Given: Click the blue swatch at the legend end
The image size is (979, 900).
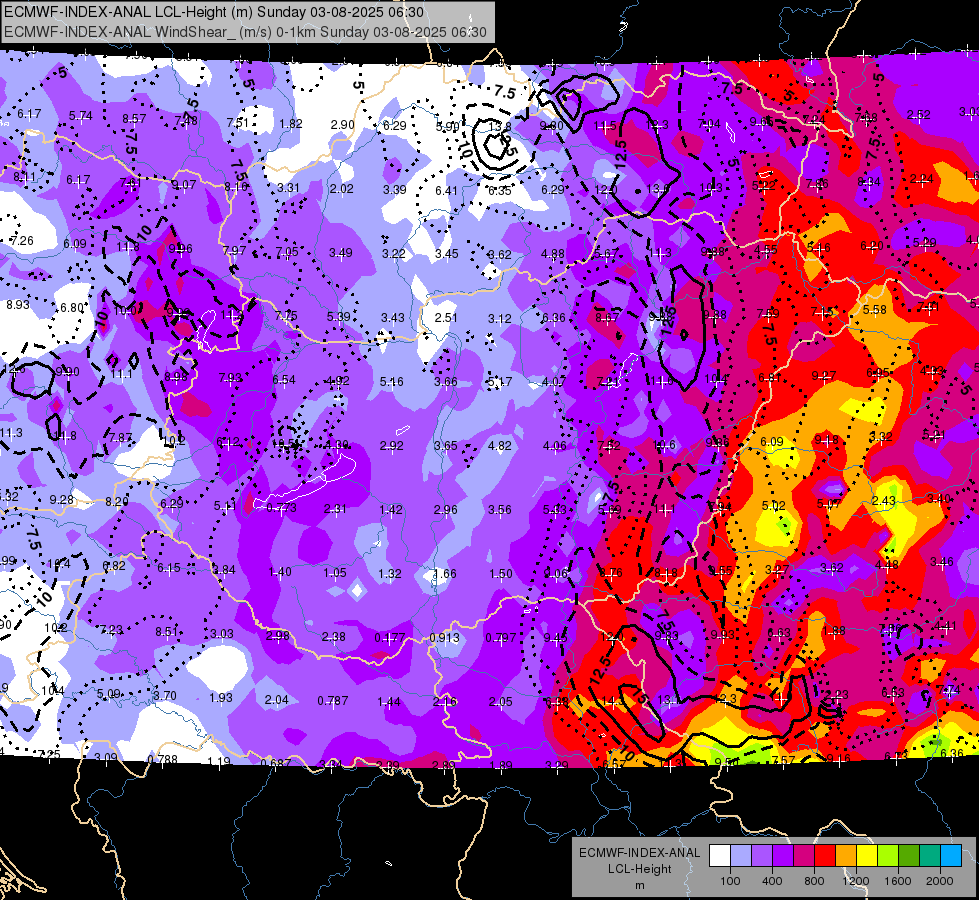Looking at the screenshot, I should [951, 856].
